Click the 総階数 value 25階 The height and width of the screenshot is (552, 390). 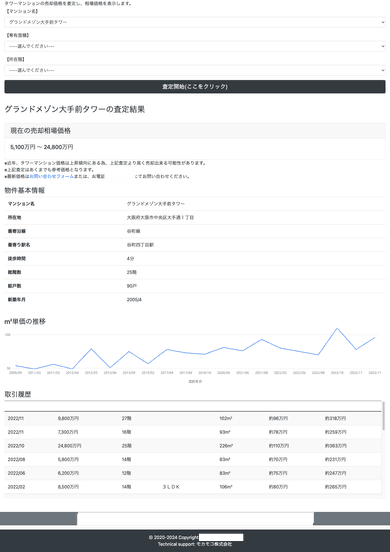click(132, 272)
